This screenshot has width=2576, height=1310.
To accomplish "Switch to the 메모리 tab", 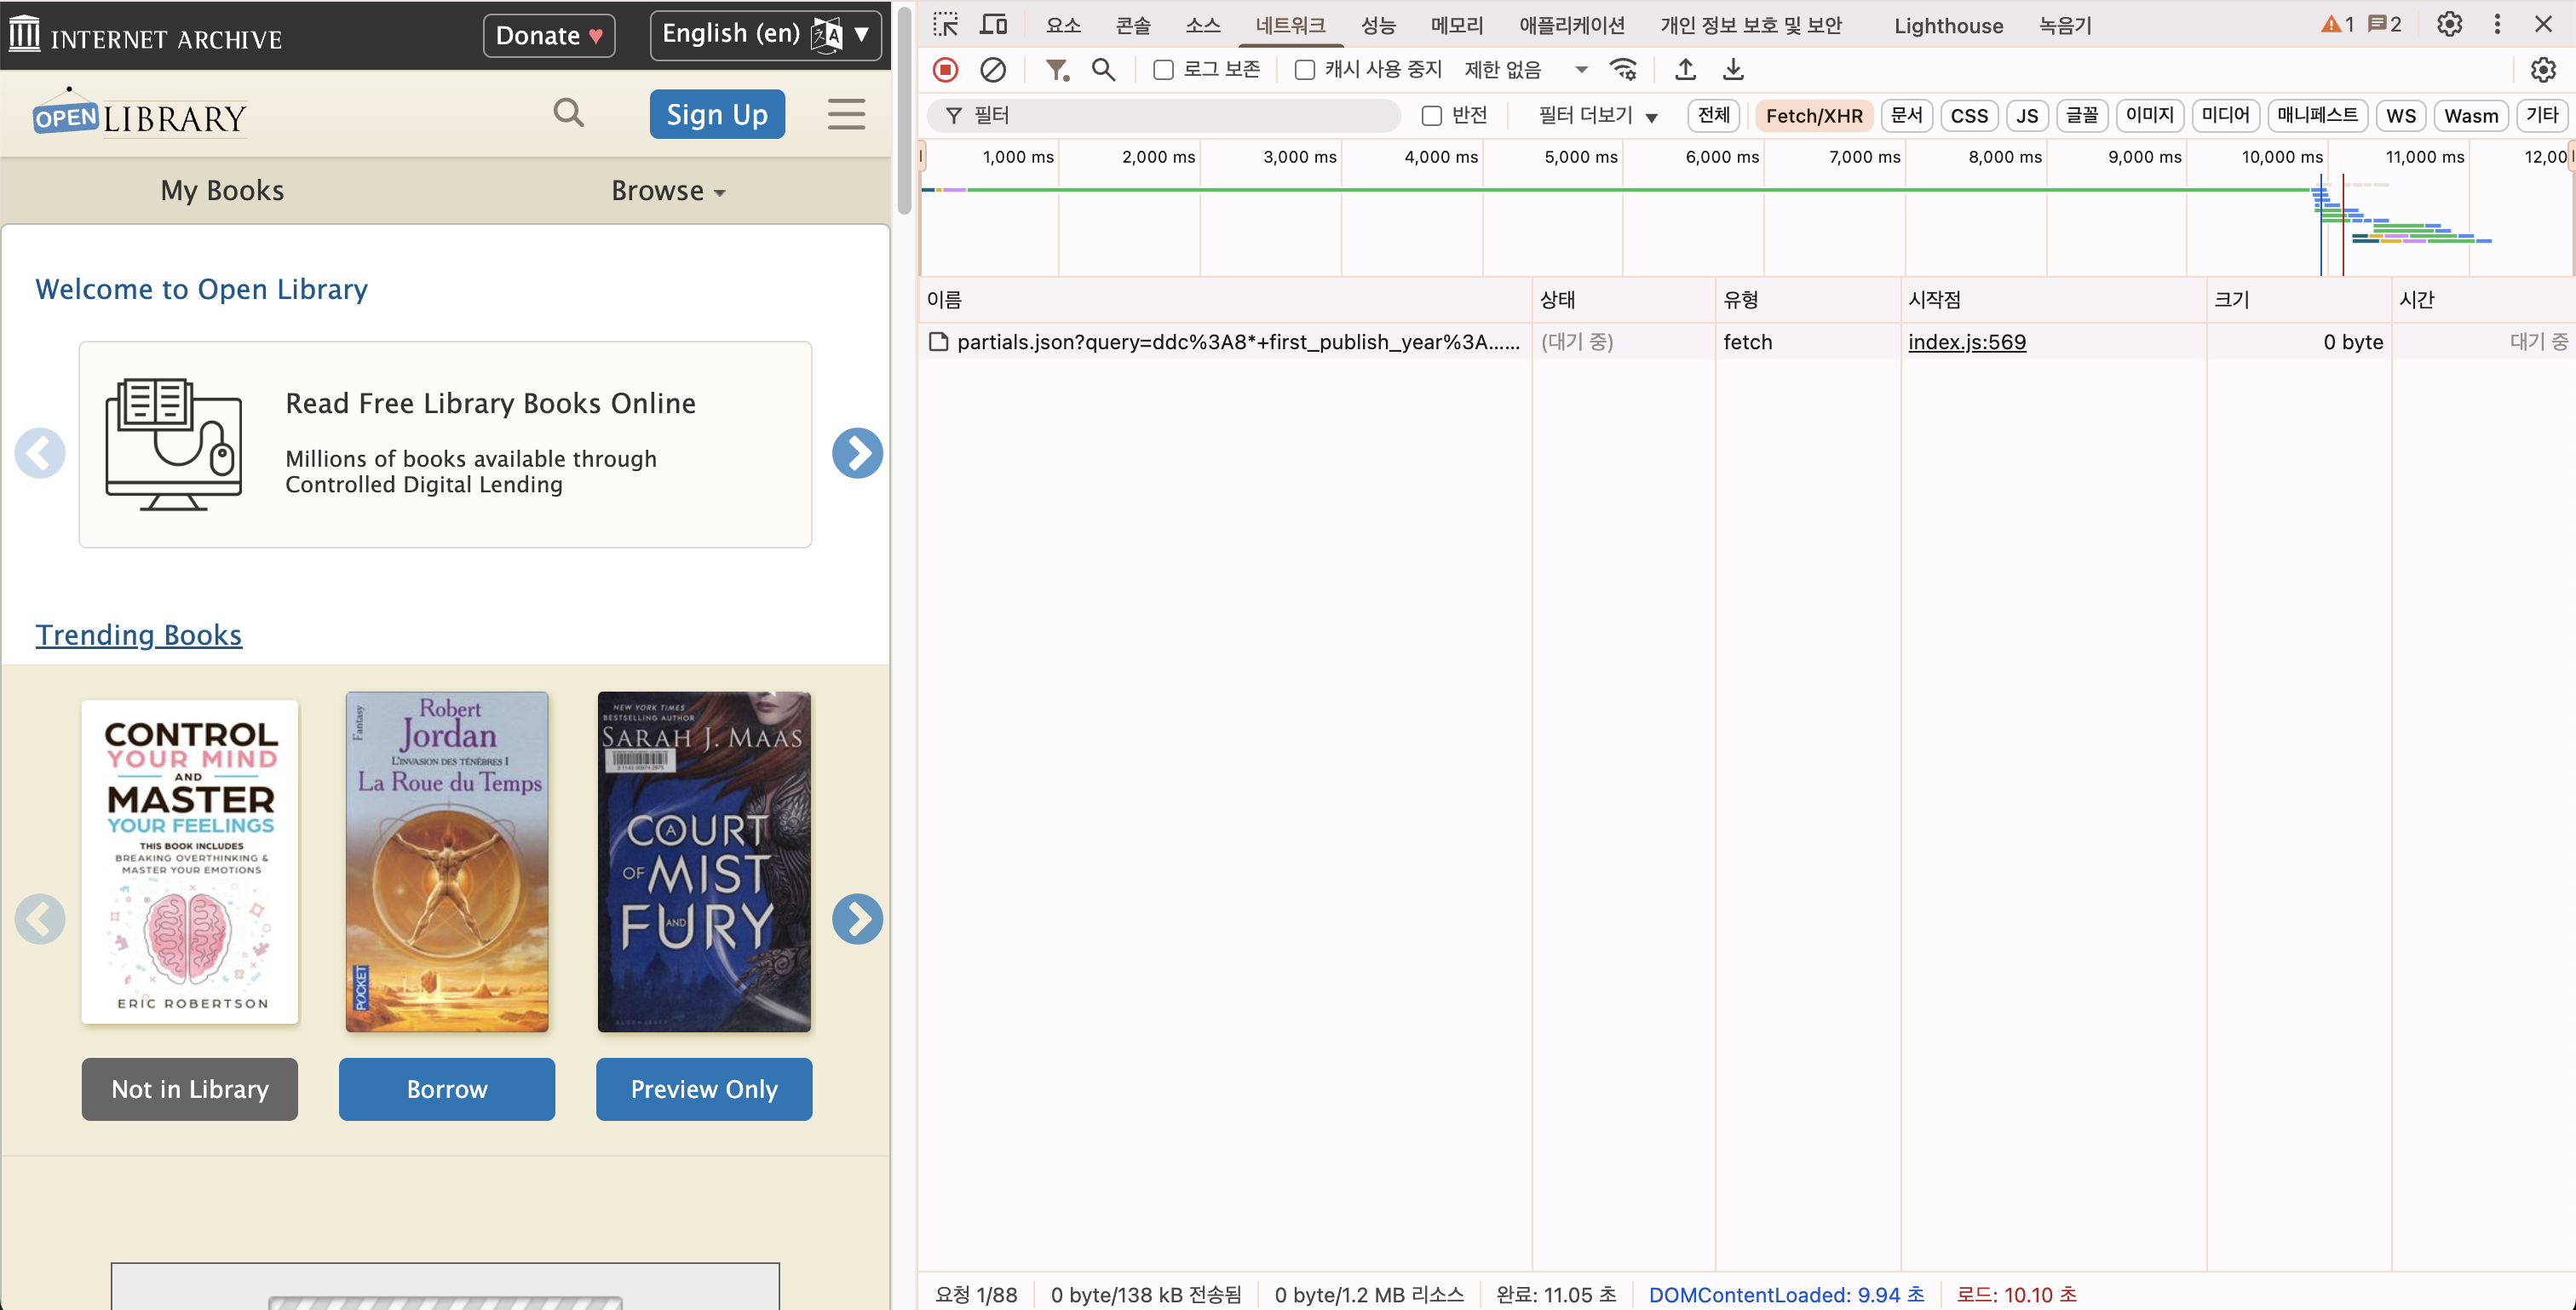I will [x=1456, y=25].
